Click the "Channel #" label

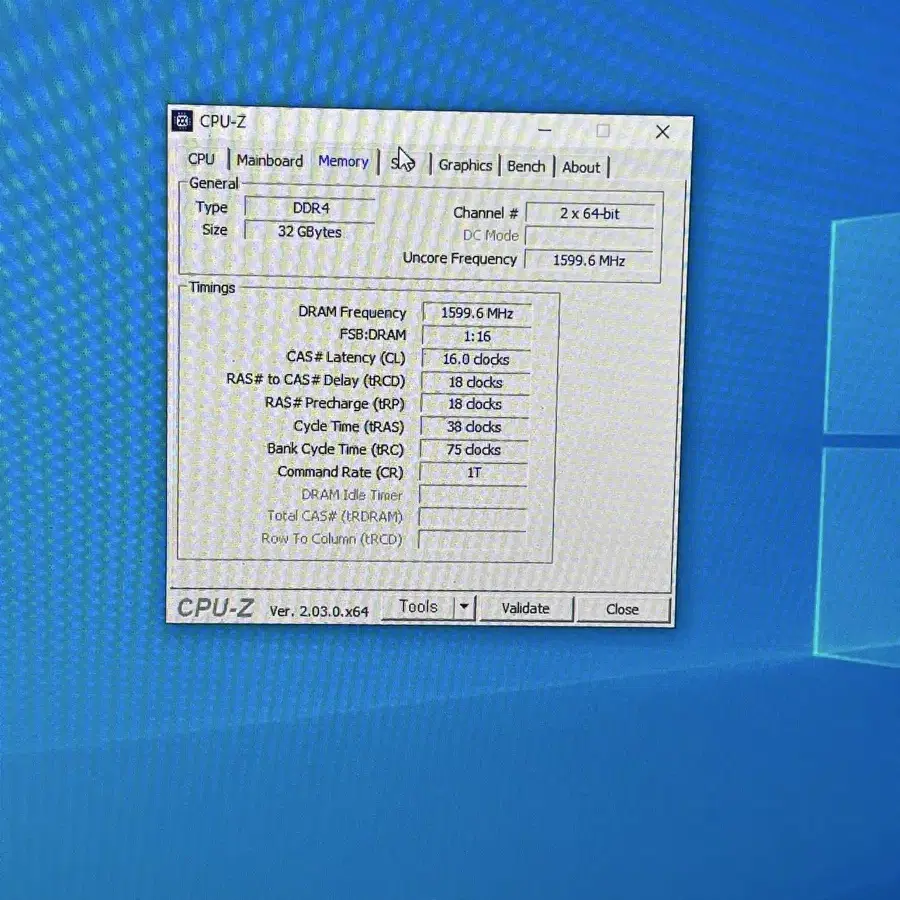pyautogui.click(x=486, y=213)
